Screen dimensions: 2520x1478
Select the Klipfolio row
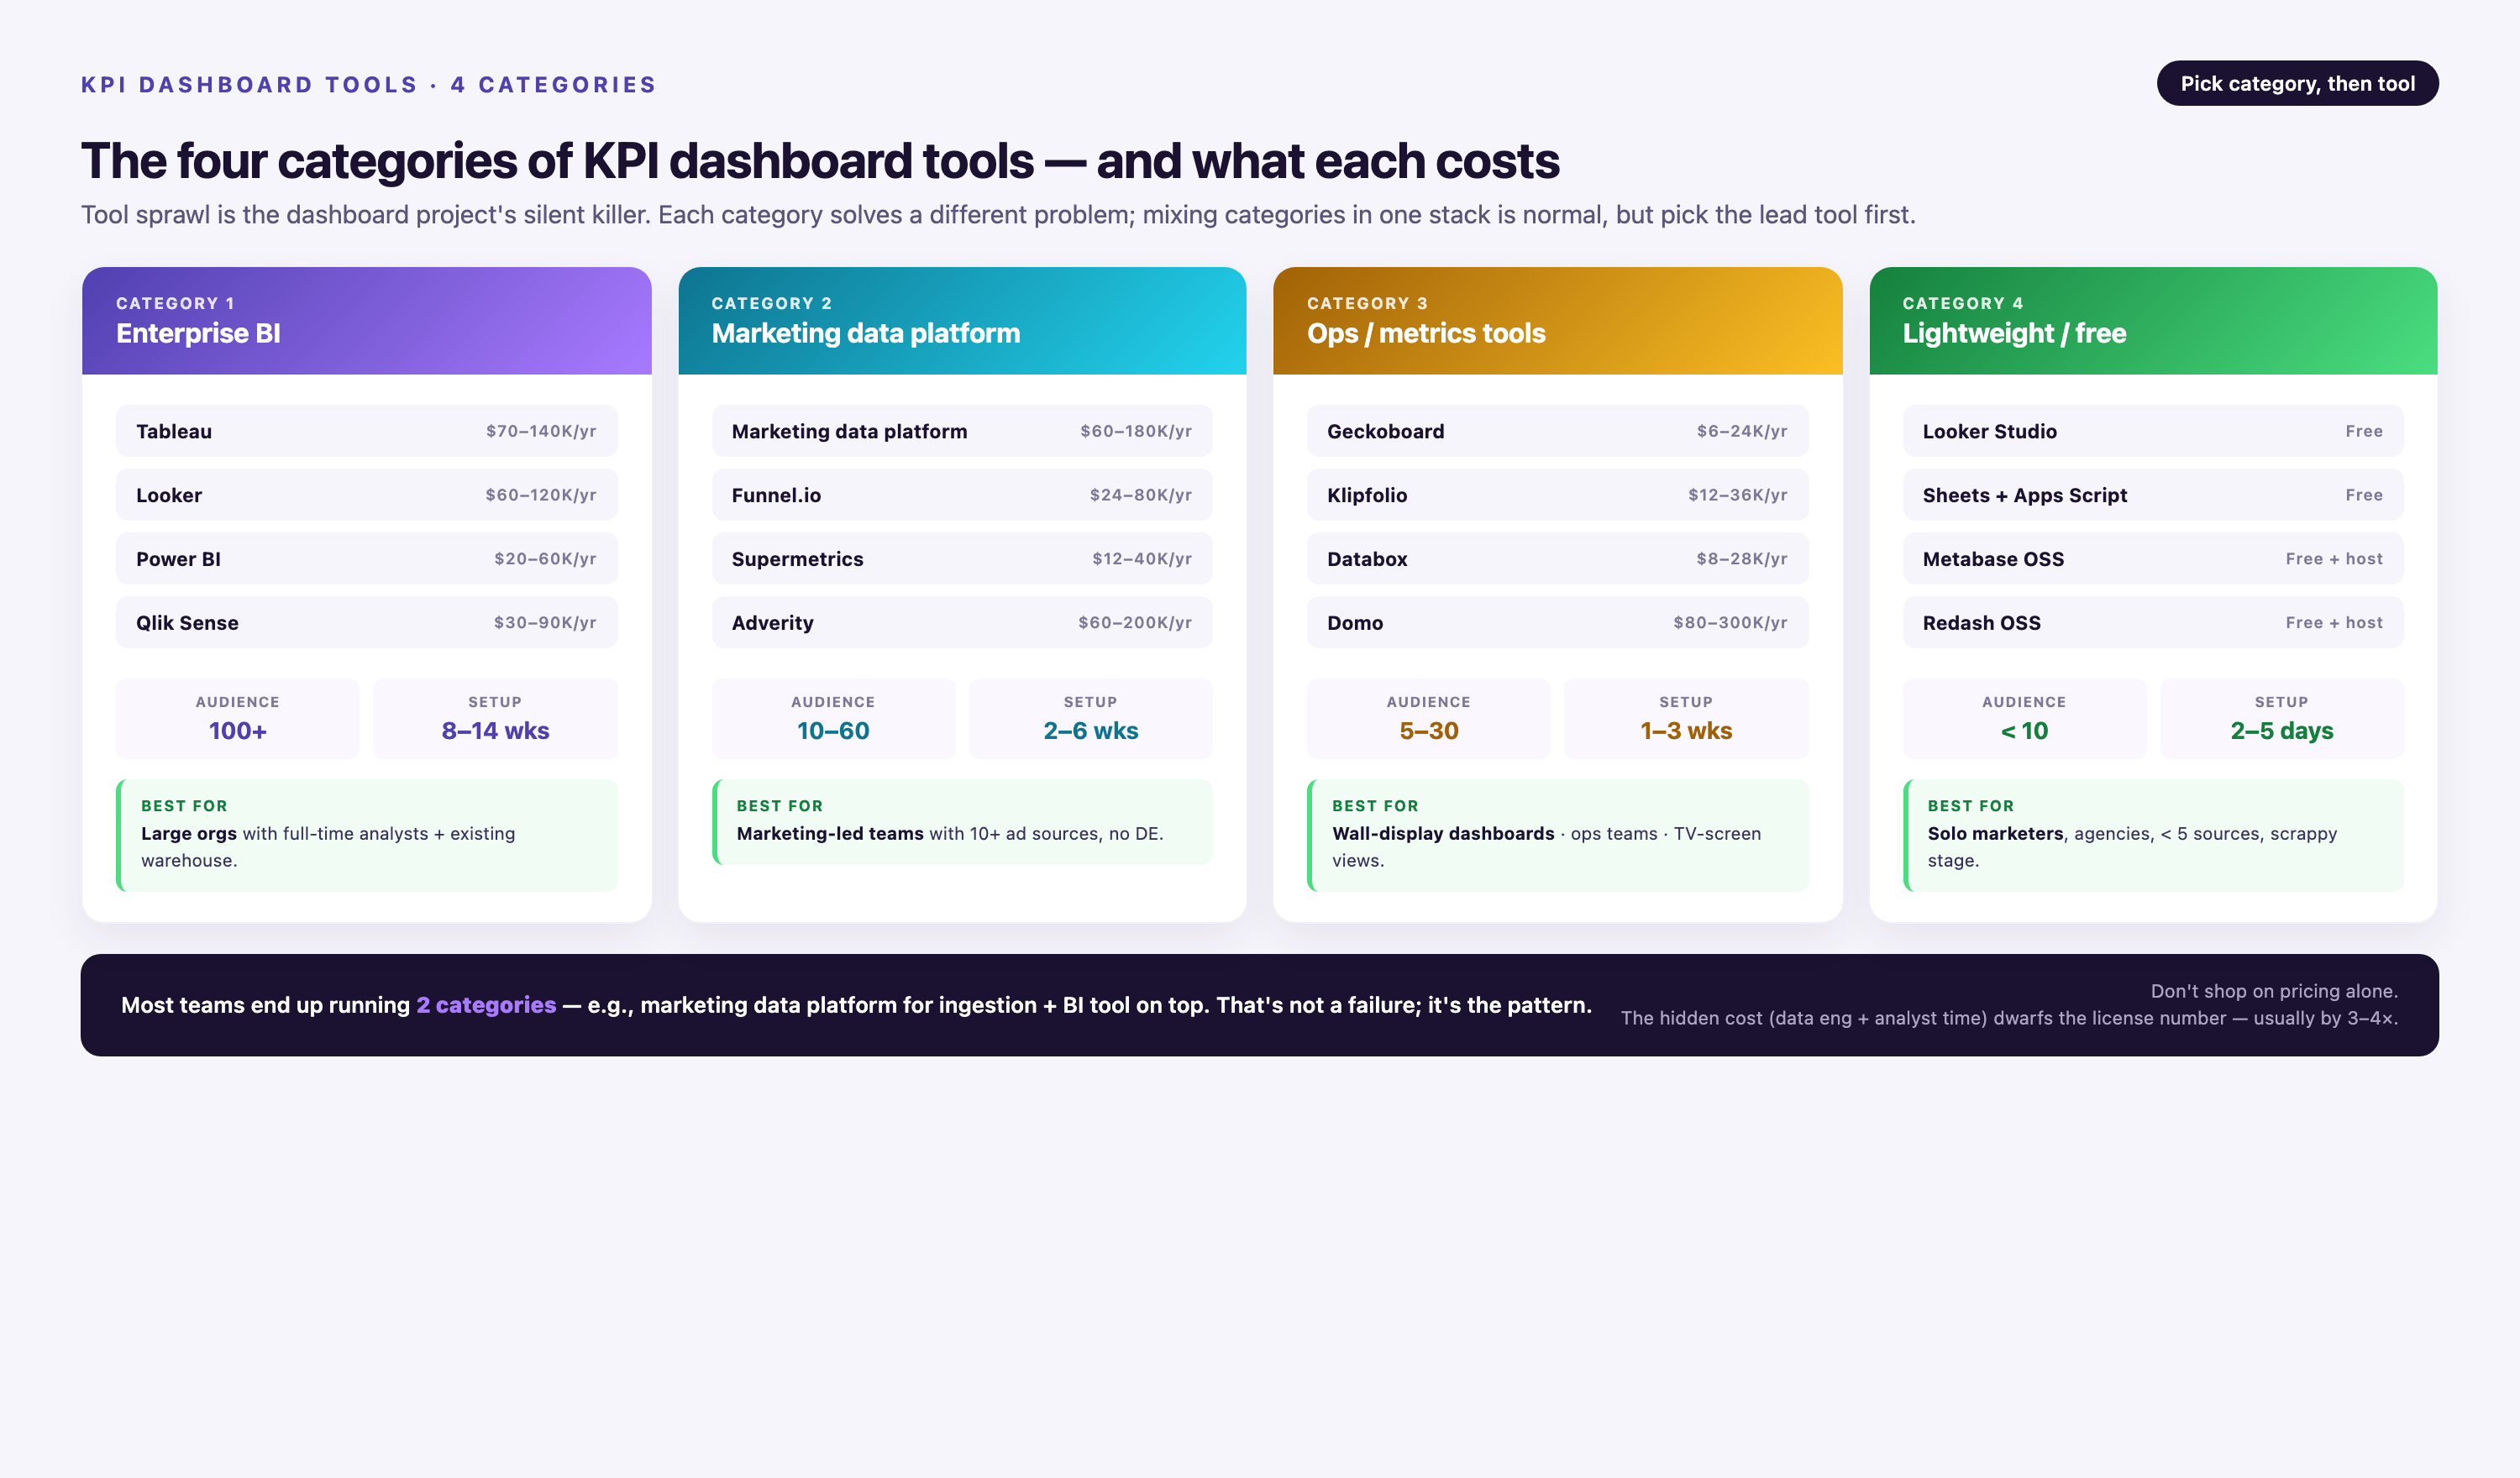(x=1557, y=495)
